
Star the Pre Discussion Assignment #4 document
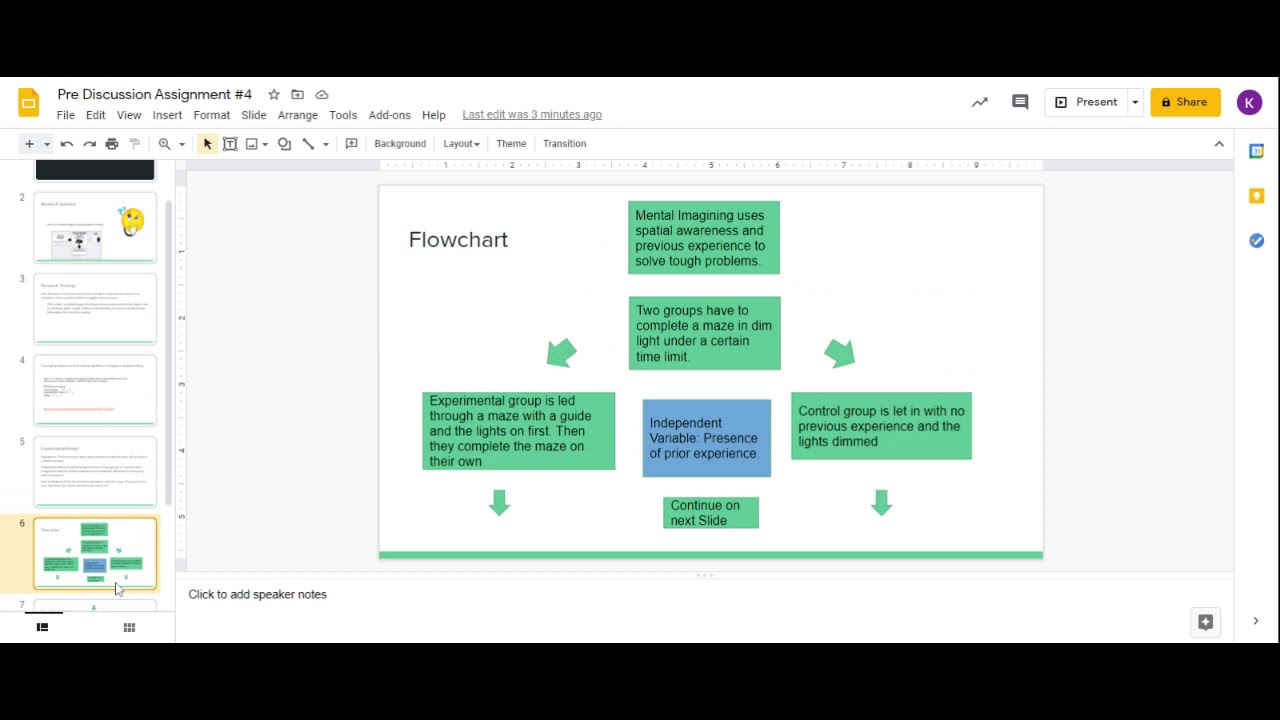(274, 94)
